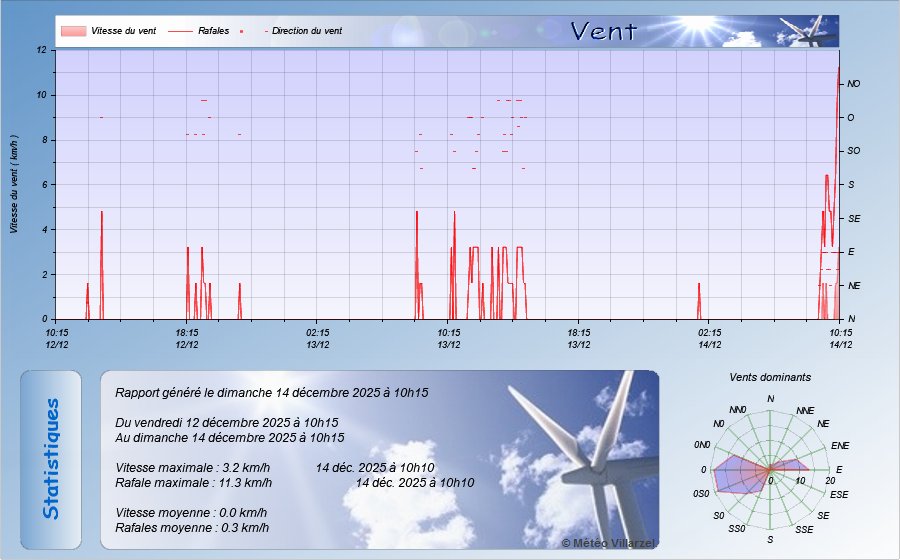Click the Vent title text
Screen dimensions: 900x560
tap(603, 31)
